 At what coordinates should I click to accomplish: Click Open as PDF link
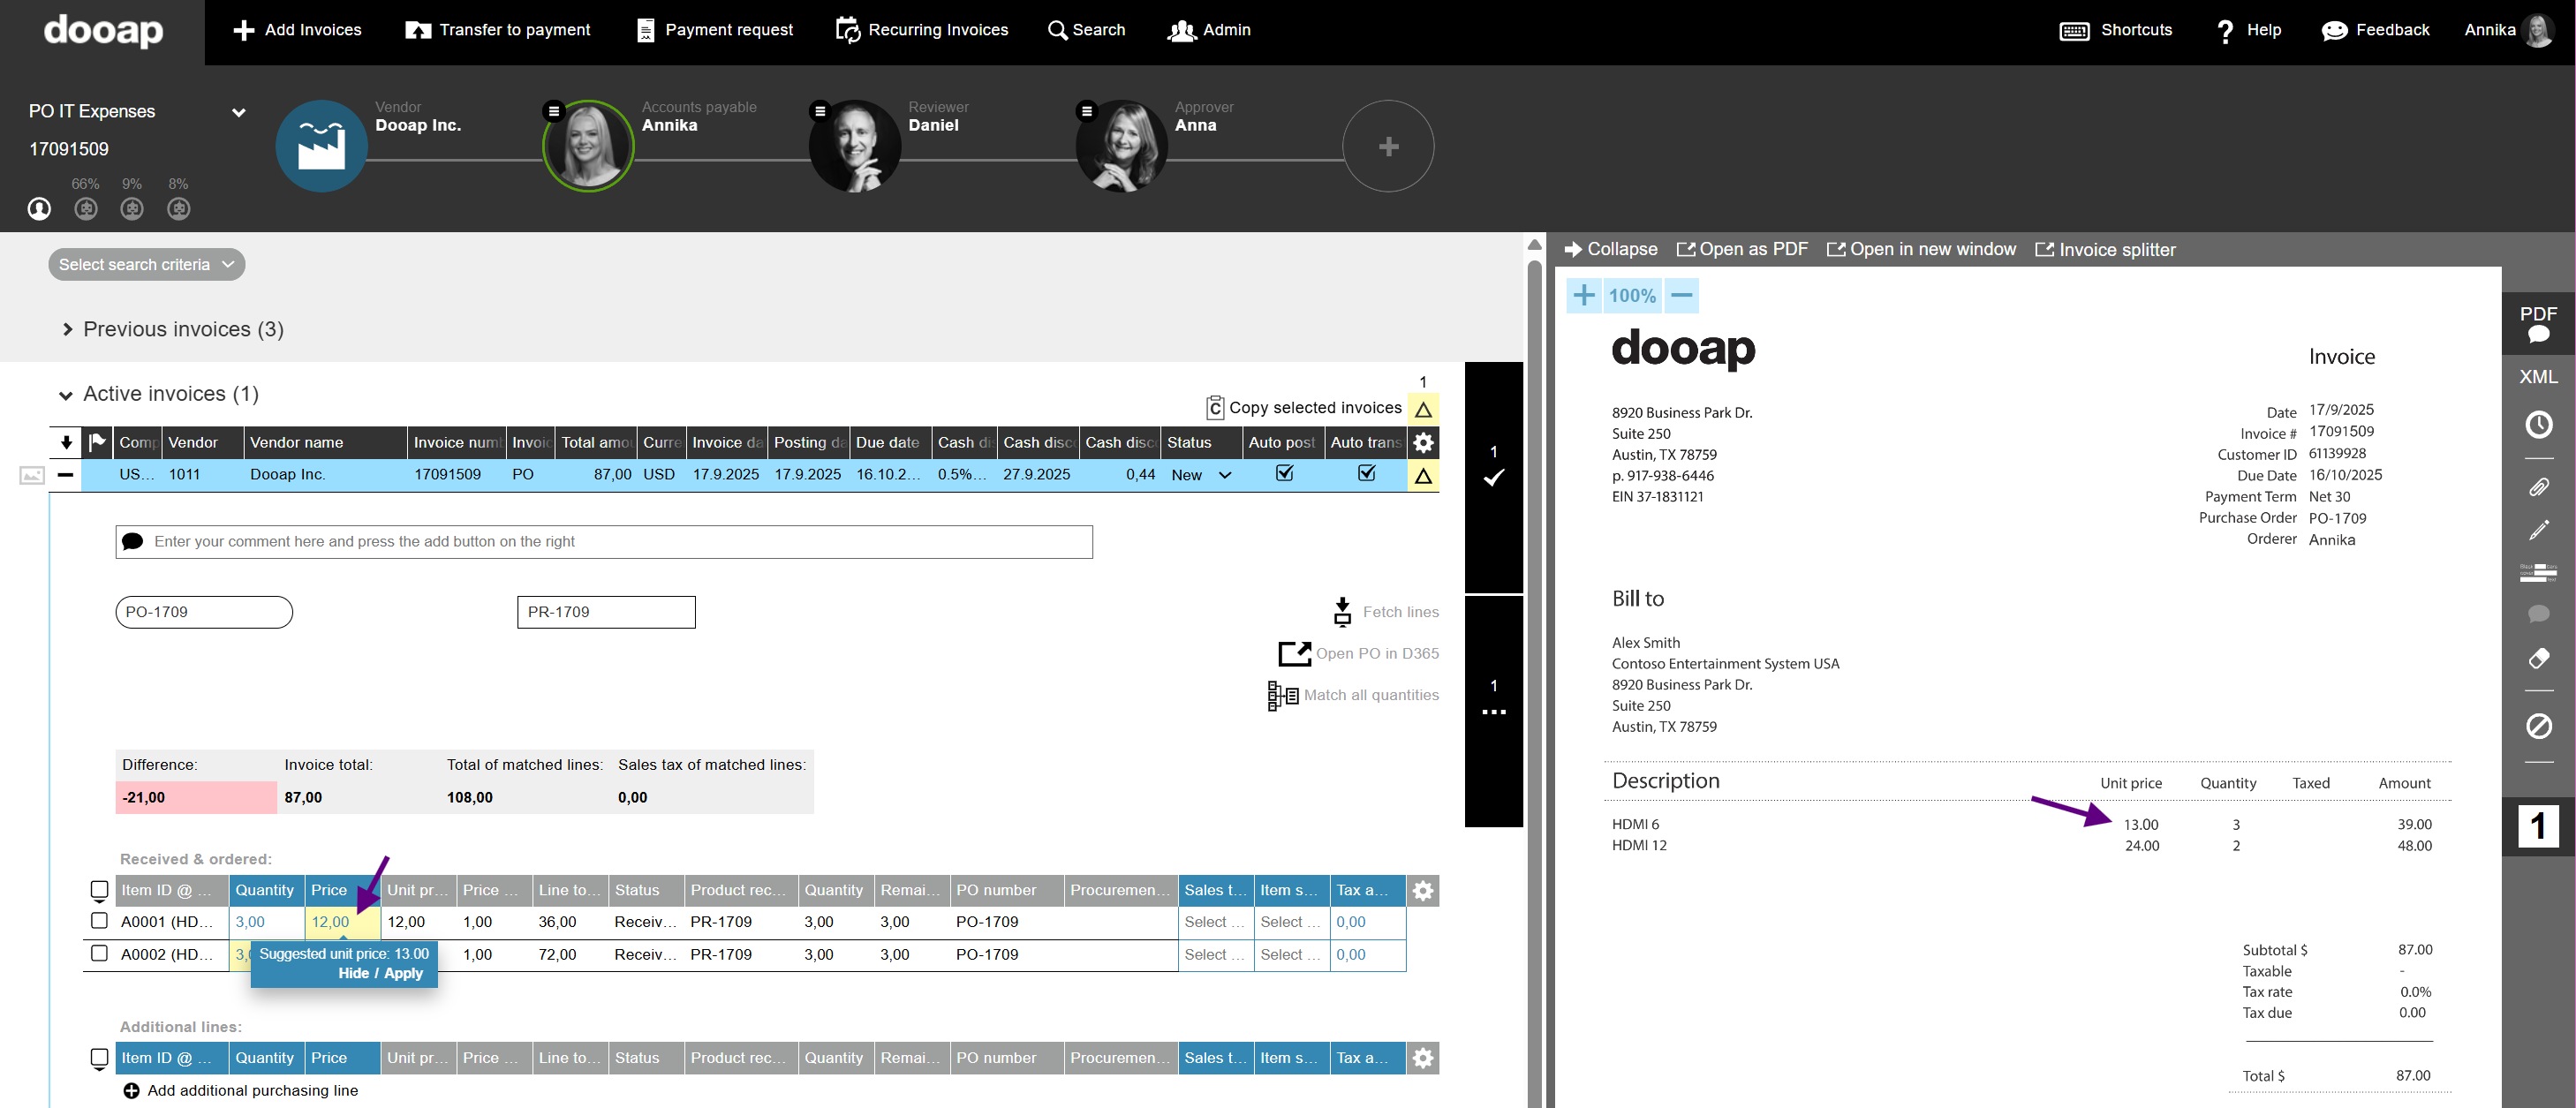click(x=1742, y=249)
